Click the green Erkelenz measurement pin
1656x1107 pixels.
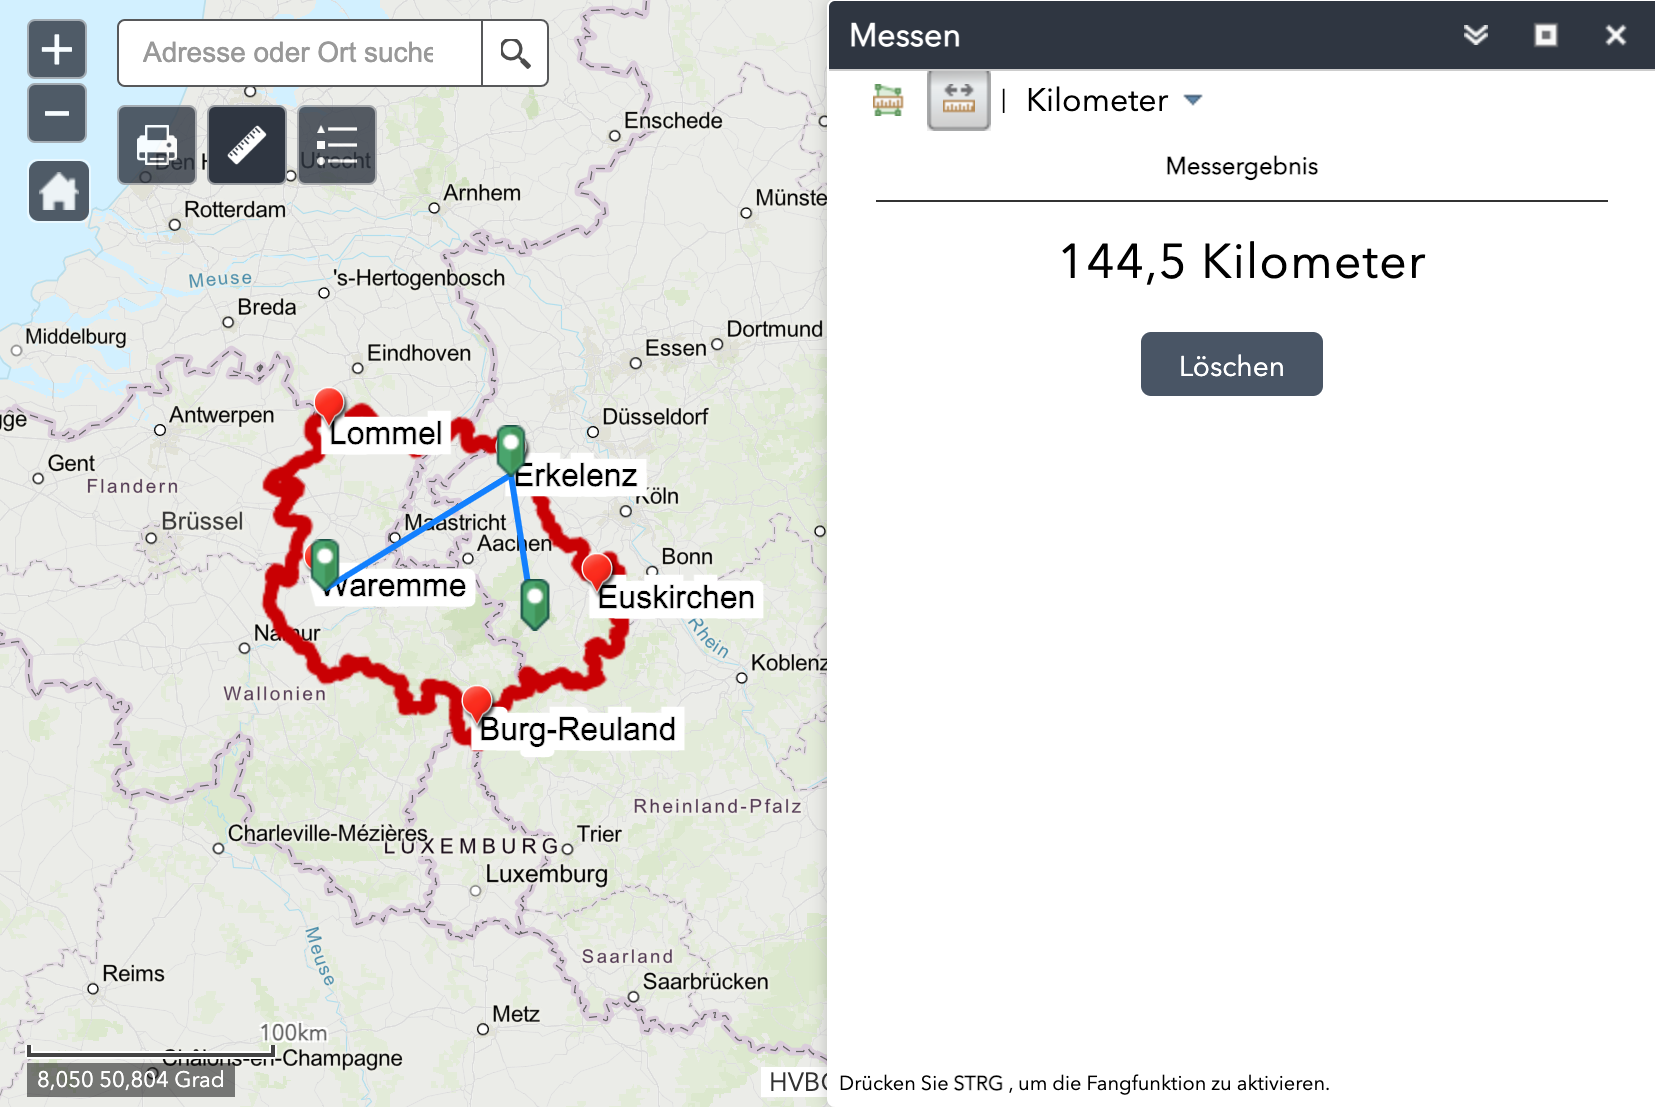[511, 445]
